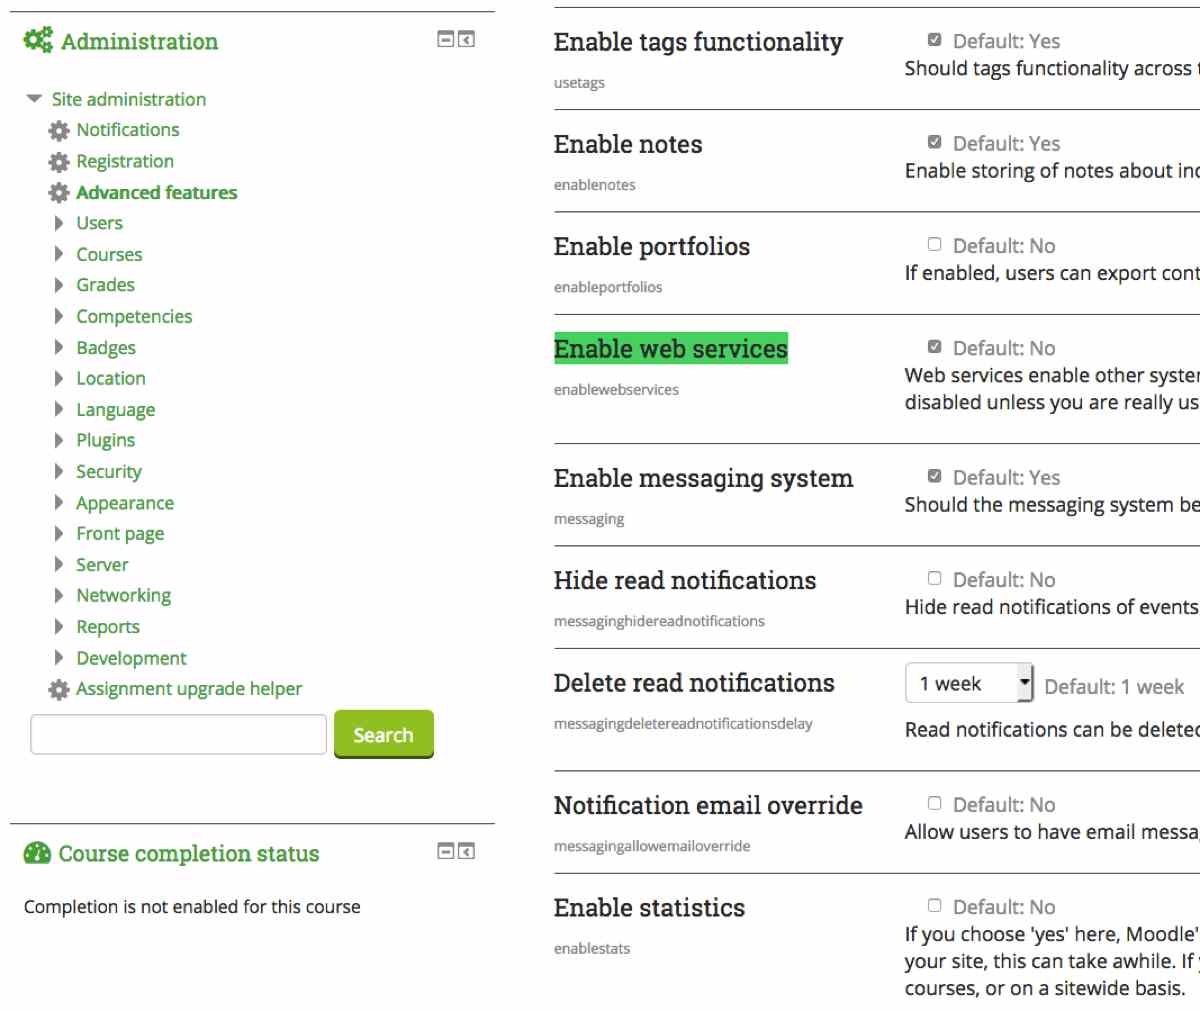Click the gear icon beside Assignment upgrade helper

[x=59, y=690]
